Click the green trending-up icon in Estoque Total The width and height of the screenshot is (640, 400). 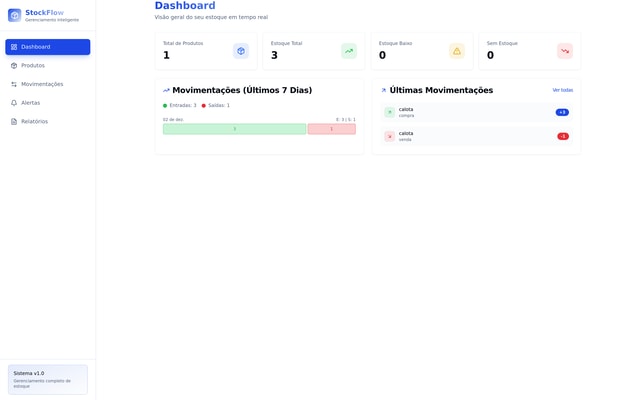click(349, 51)
